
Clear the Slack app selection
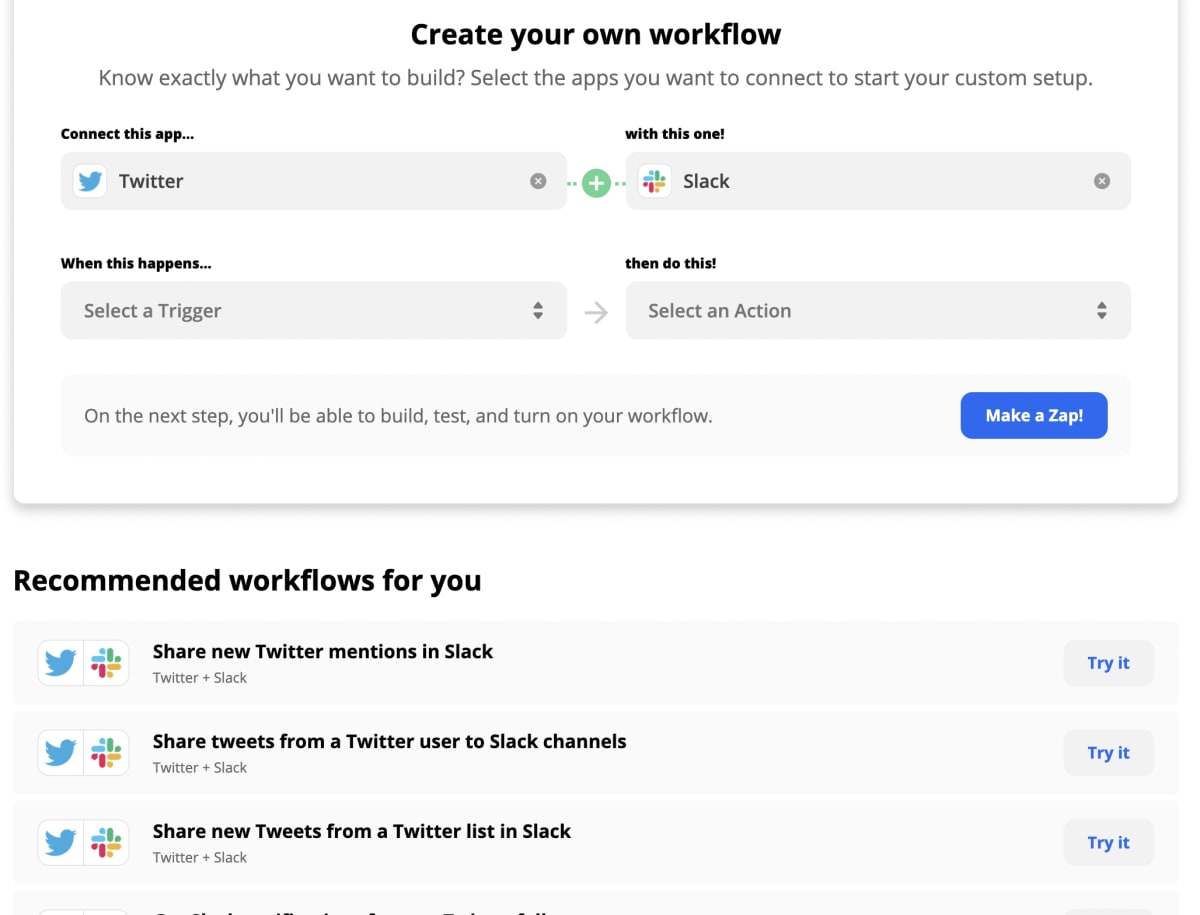coord(1102,181)
